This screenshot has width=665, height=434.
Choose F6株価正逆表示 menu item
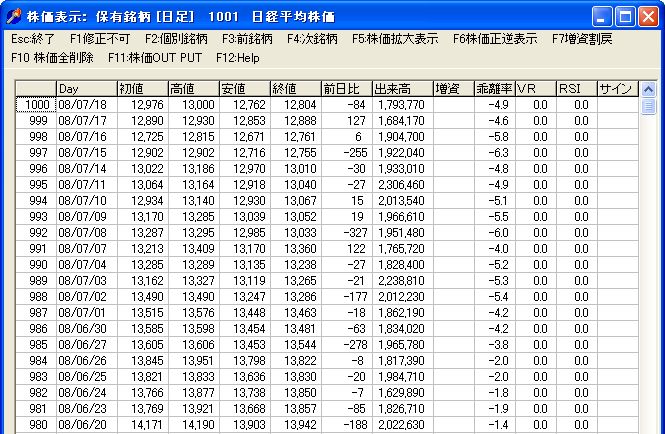tap(495, 39)
